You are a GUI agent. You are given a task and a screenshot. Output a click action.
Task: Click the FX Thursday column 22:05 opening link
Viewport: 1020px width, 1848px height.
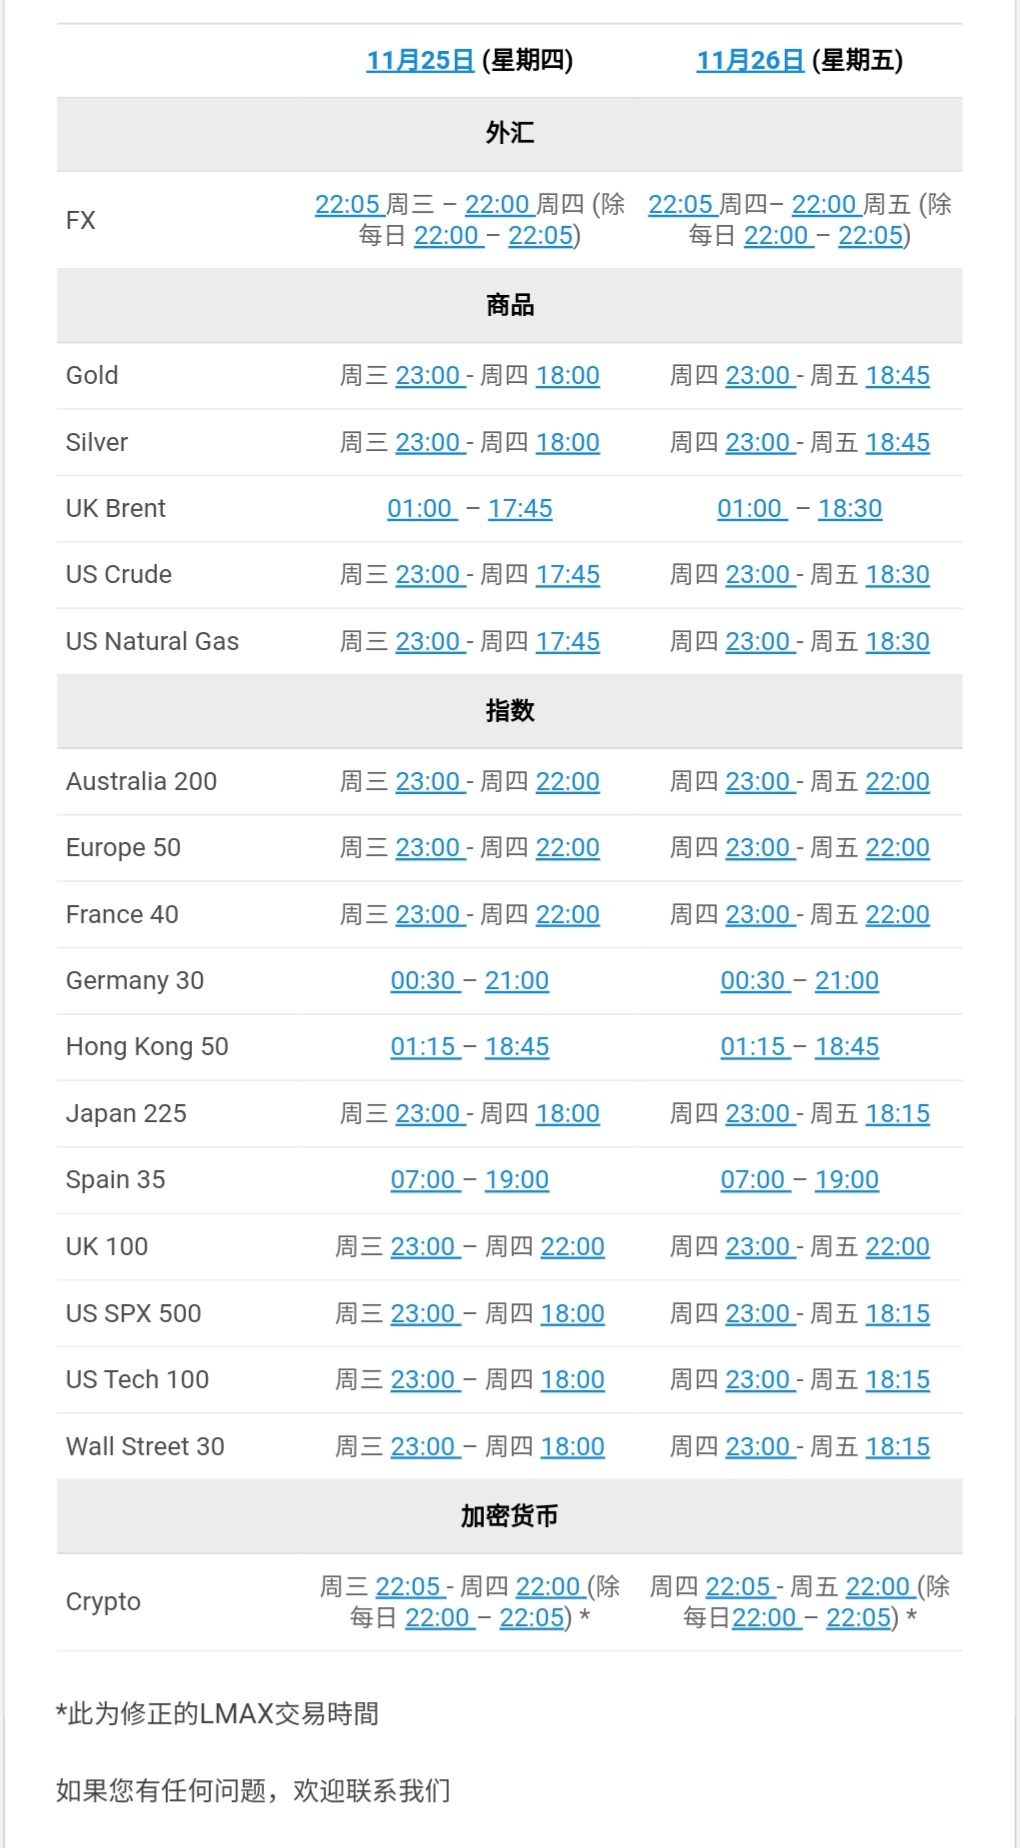[347, 205]
